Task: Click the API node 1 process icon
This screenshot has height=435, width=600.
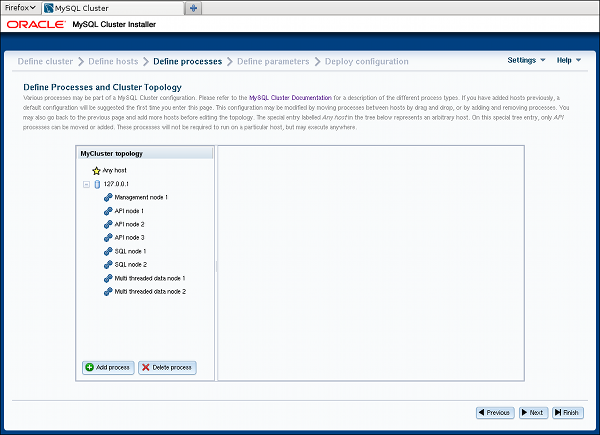Action: (x=108, y=211)
